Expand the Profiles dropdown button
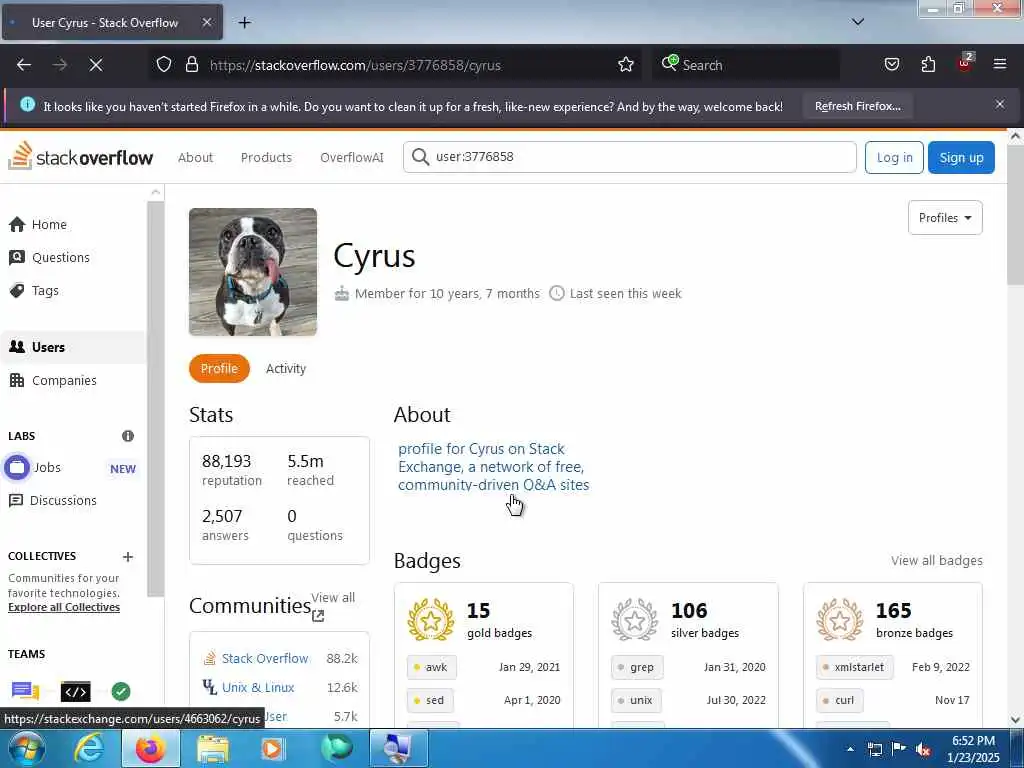Screen dimensions: 1024x768 point(945,217)
